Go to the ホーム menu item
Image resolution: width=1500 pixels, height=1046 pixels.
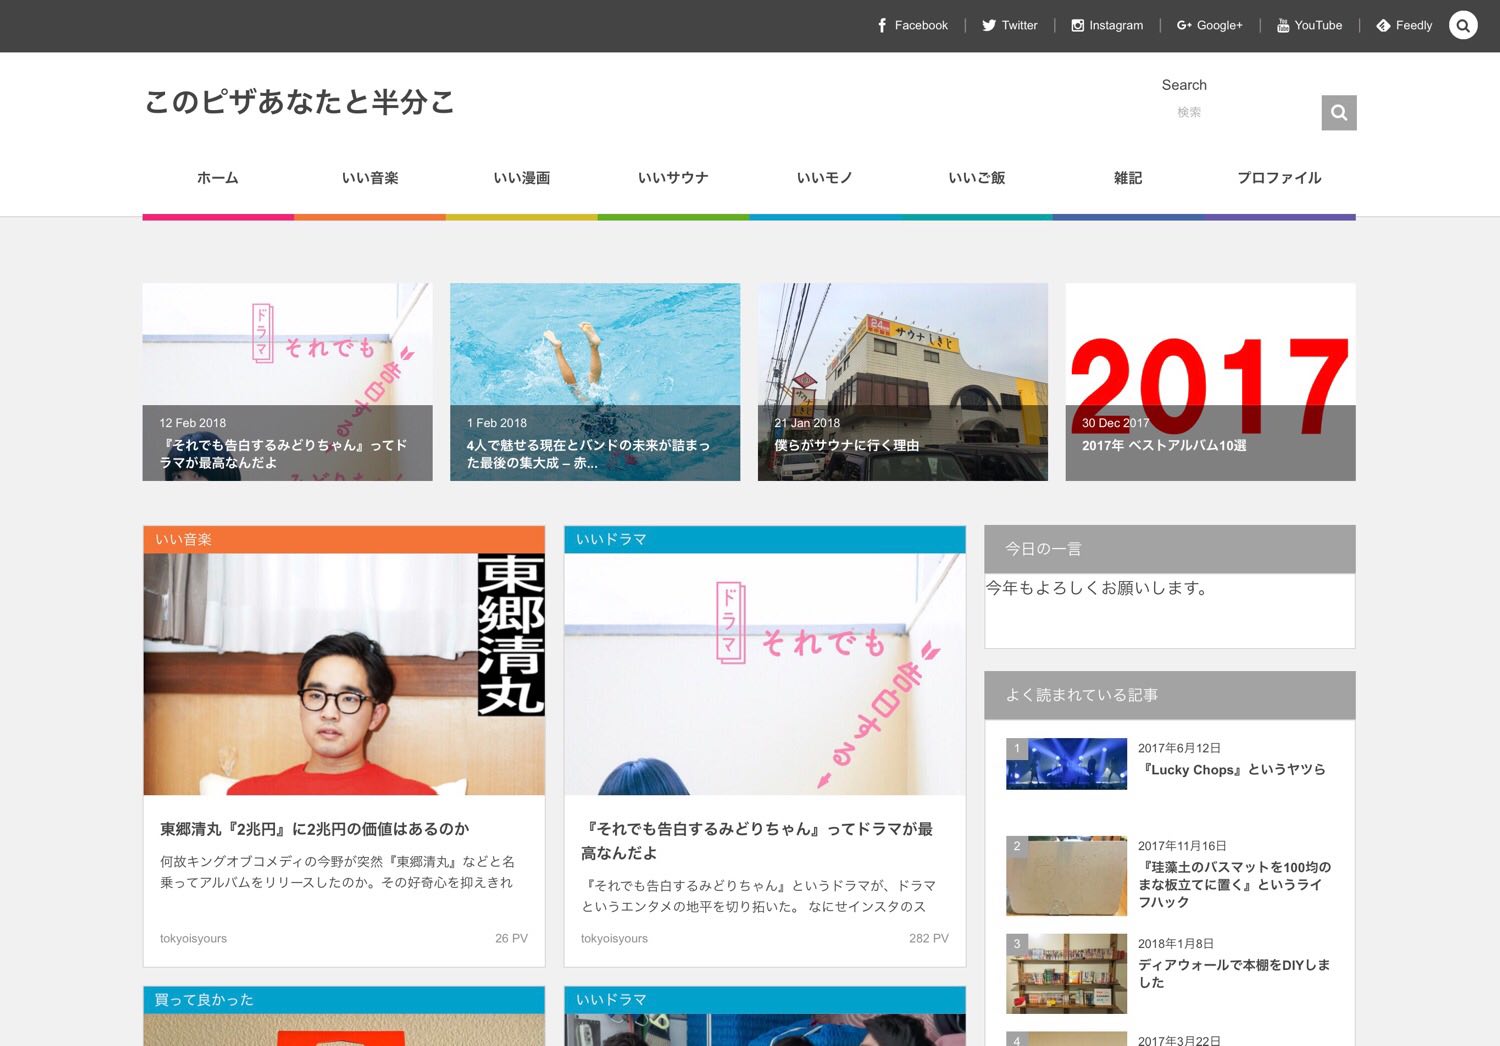[x=218, y=178]
